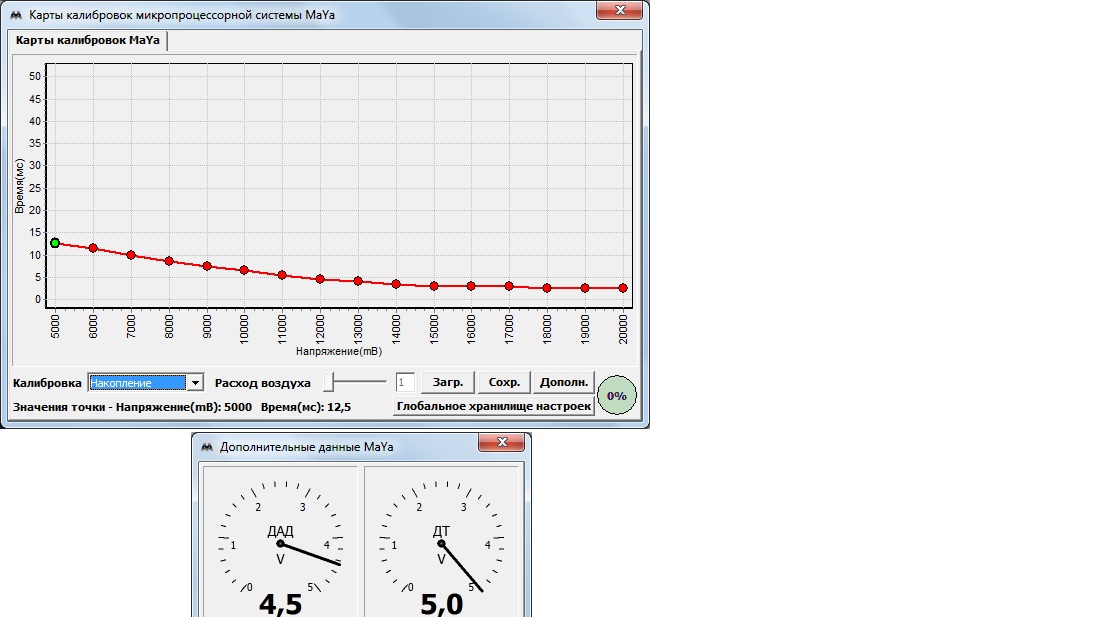Click the icon in Дополнительные данные title bar
Screen dimensions: 1100x617
[207, 447]
